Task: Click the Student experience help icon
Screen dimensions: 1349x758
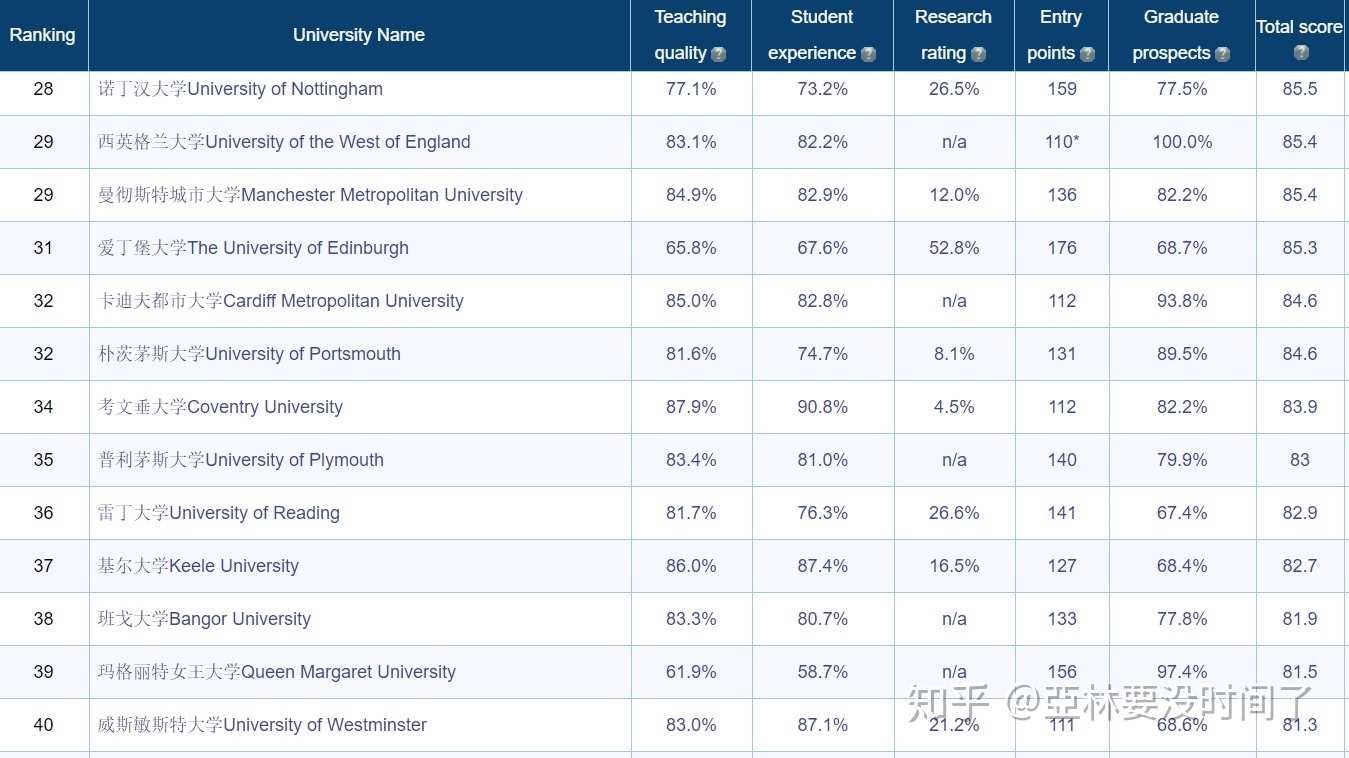Action: (x=868, y=54)
